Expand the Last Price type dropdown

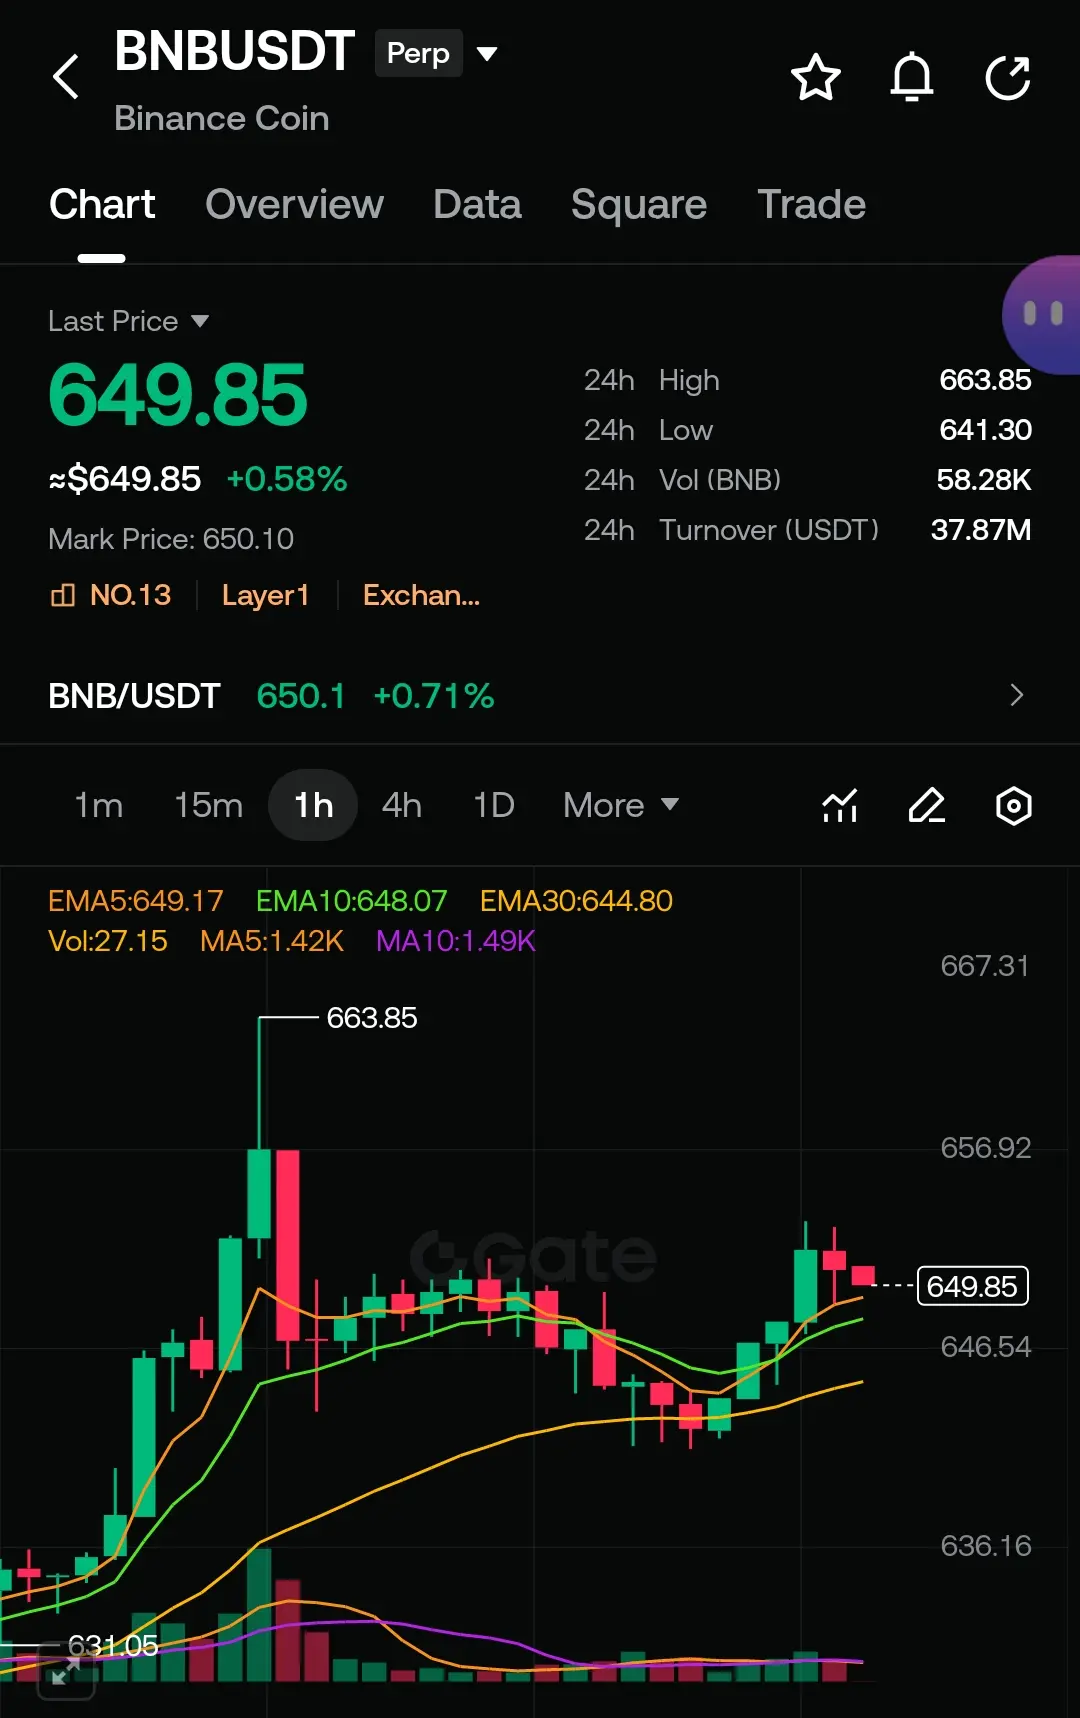pos(200,321)
